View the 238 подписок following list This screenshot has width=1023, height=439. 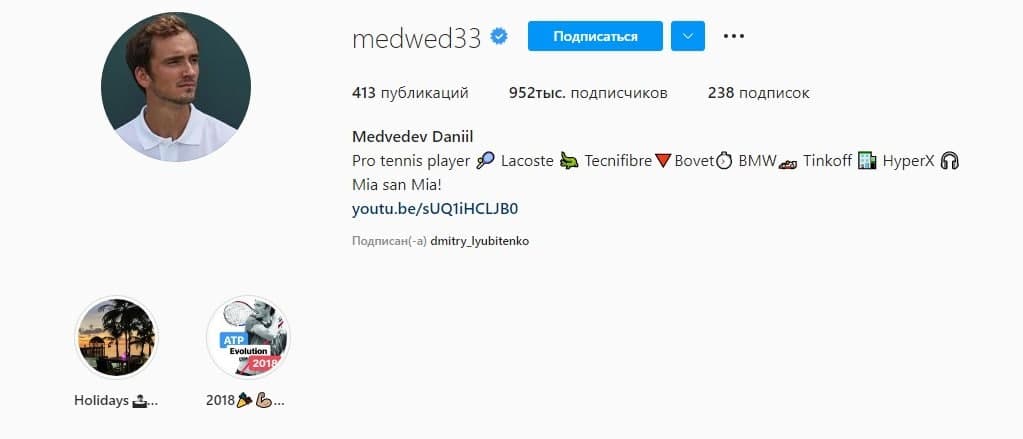758,93
